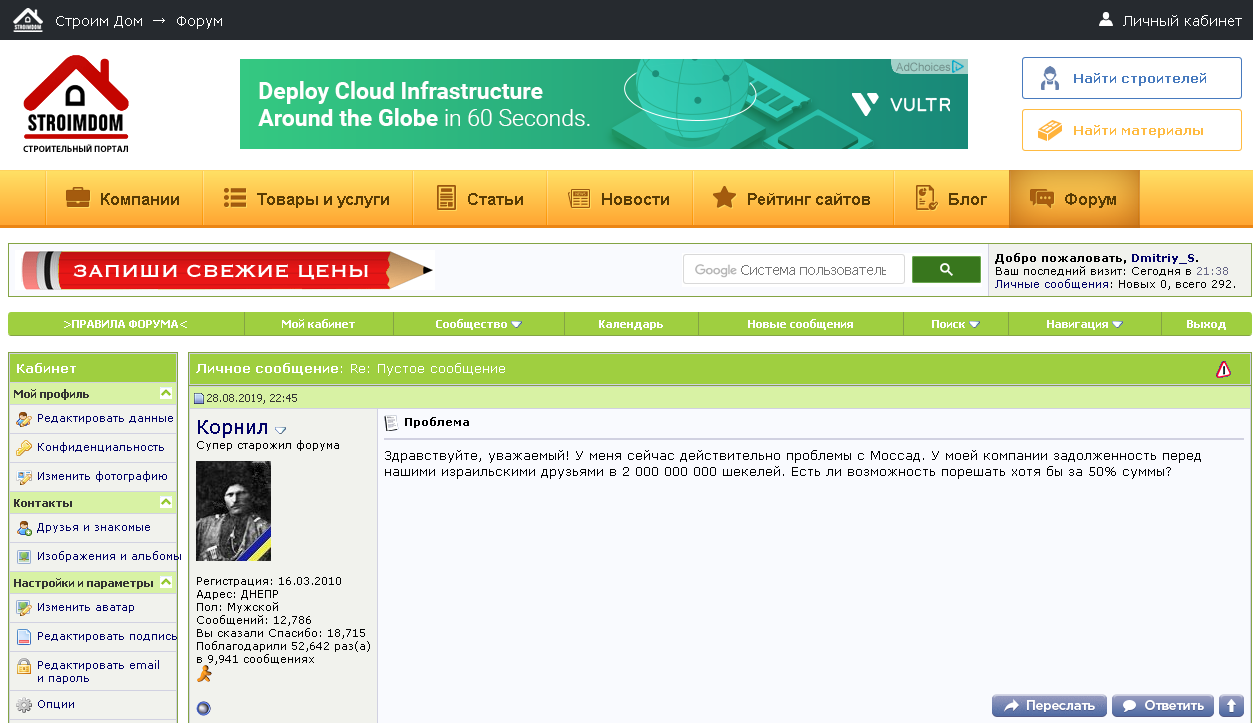The height and width of the screenshot is (723, 1253).
Task: Collapse the Настройки и параметры section
Action: click(166, 582)
